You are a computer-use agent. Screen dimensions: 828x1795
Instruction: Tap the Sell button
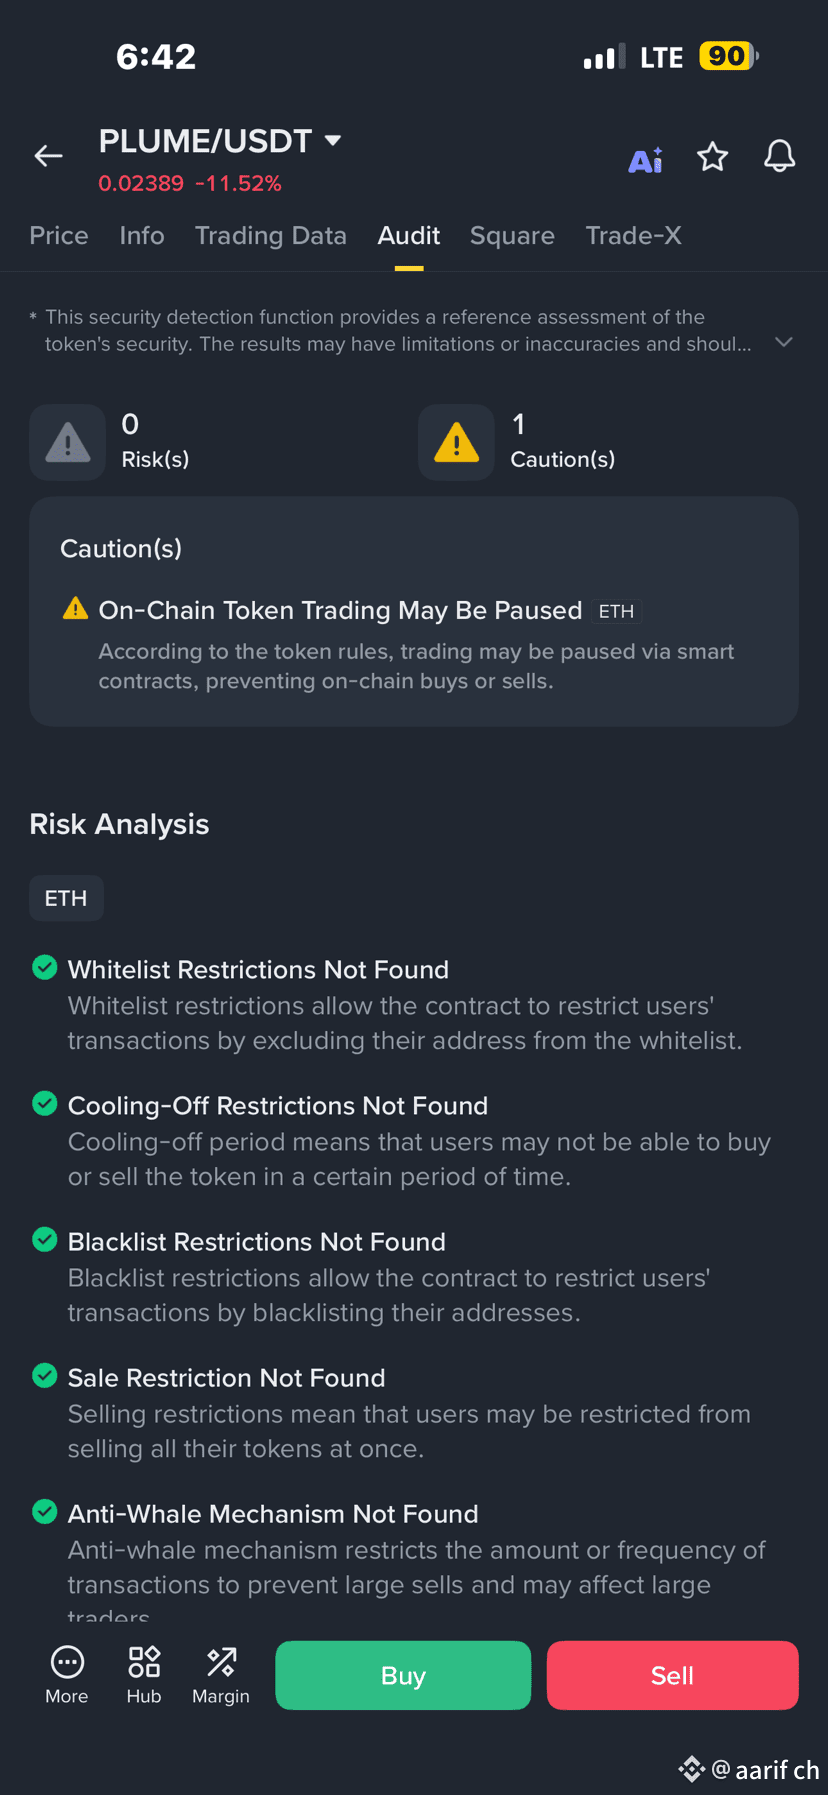pos(672,1675)
